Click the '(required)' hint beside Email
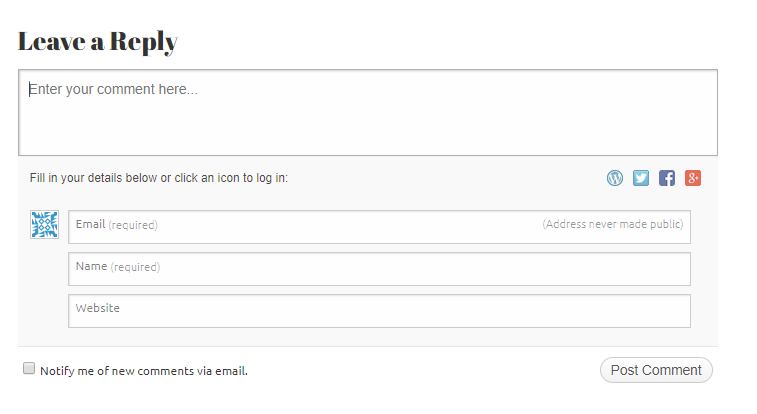Screen dimensions: 757x414 pos(133,225)
